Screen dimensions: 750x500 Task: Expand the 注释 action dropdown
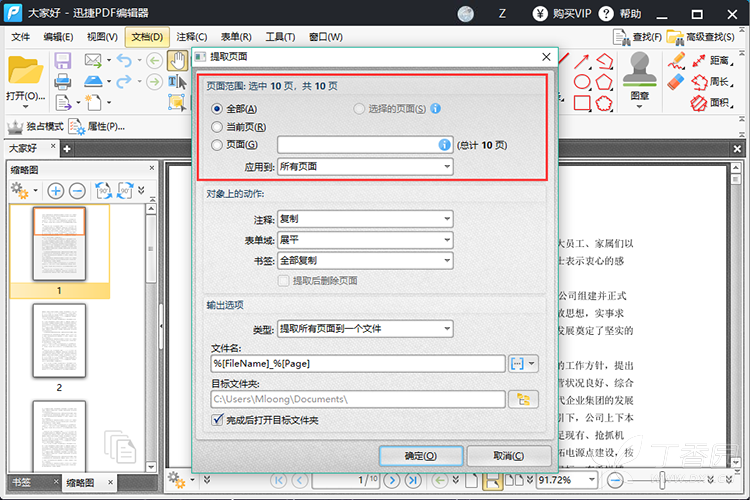365,218
